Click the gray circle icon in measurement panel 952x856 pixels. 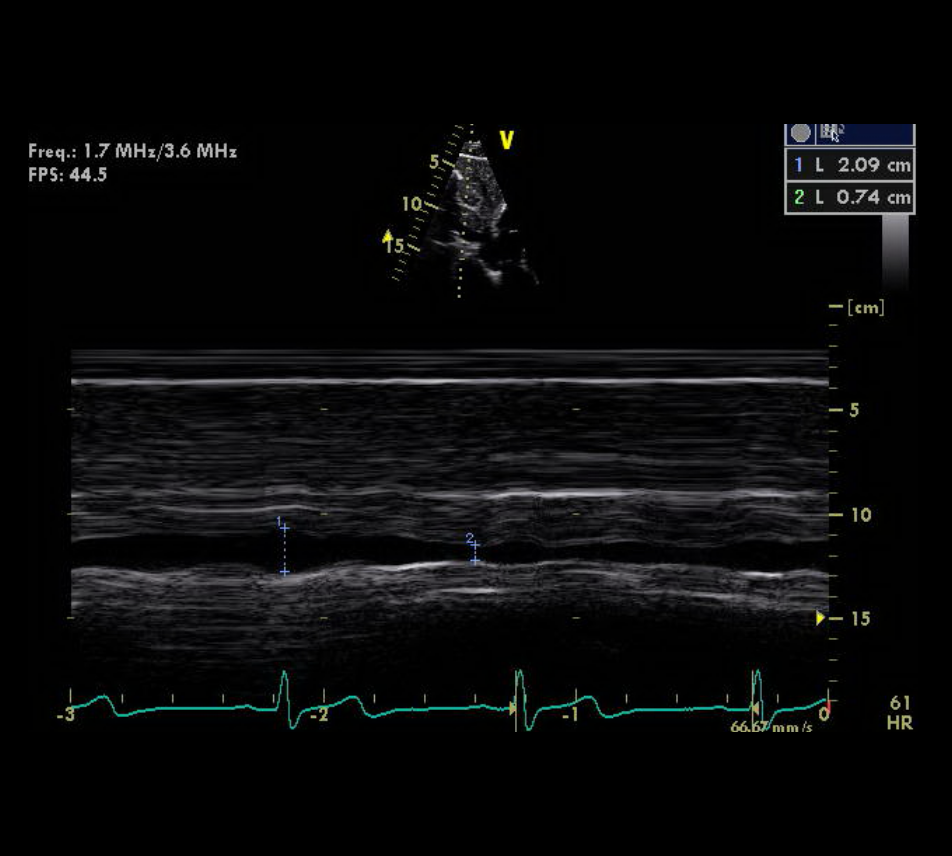tap(801, 133)
